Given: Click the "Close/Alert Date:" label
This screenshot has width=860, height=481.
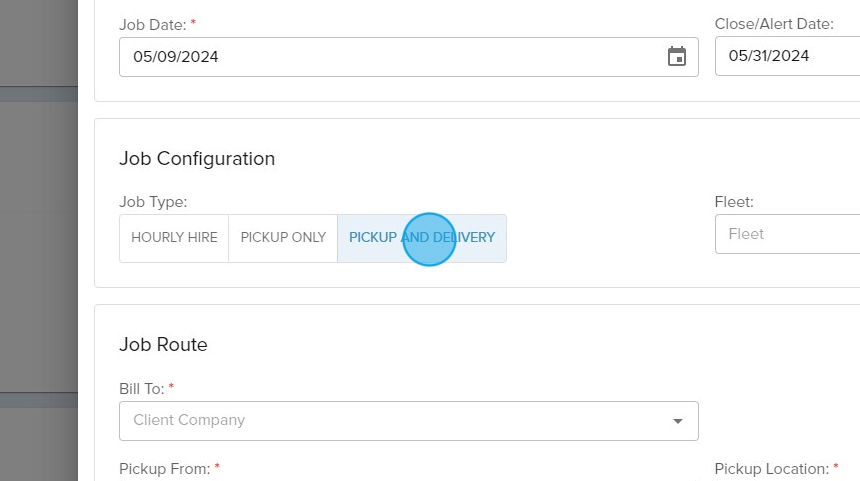Looking at the screenshot, I should click(774, 22).
